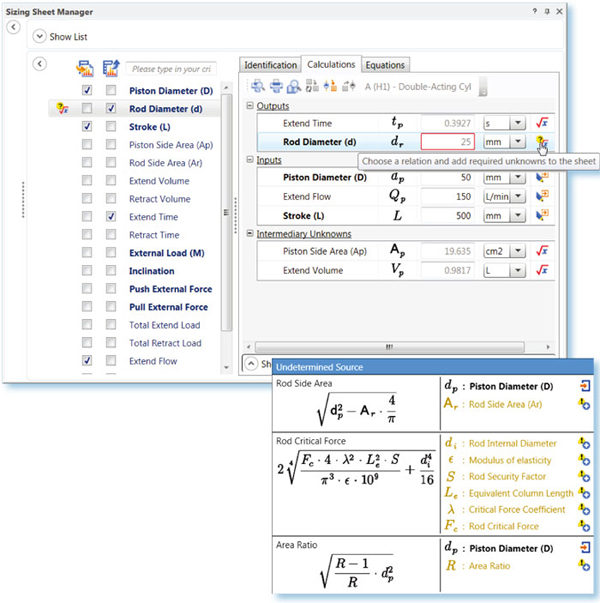Click the Piston Diameter value field
600x603 pixels.
pos(448,177)
